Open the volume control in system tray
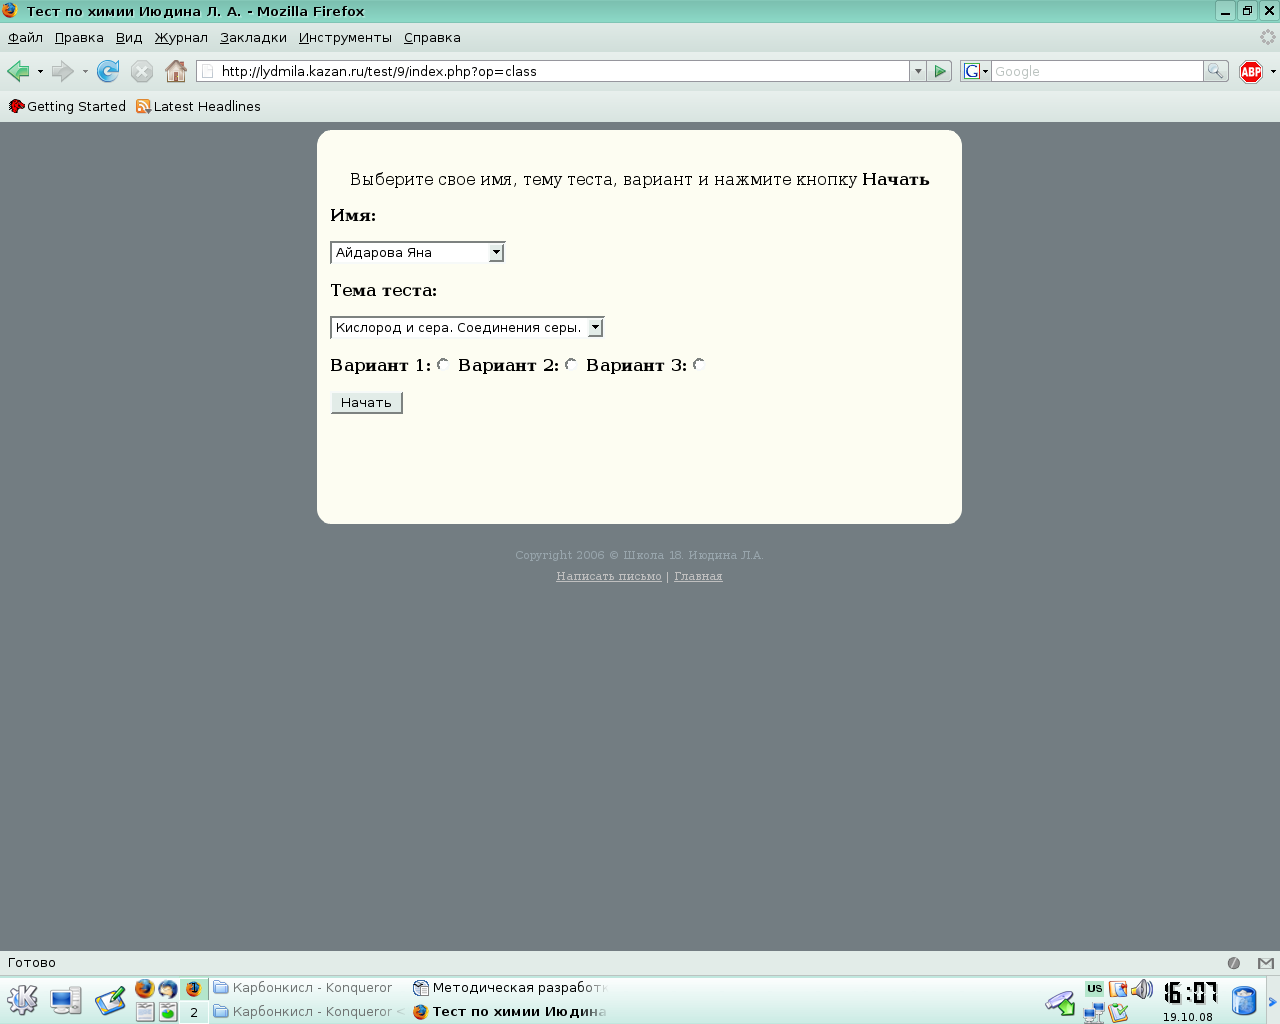 pos(1142,990)
